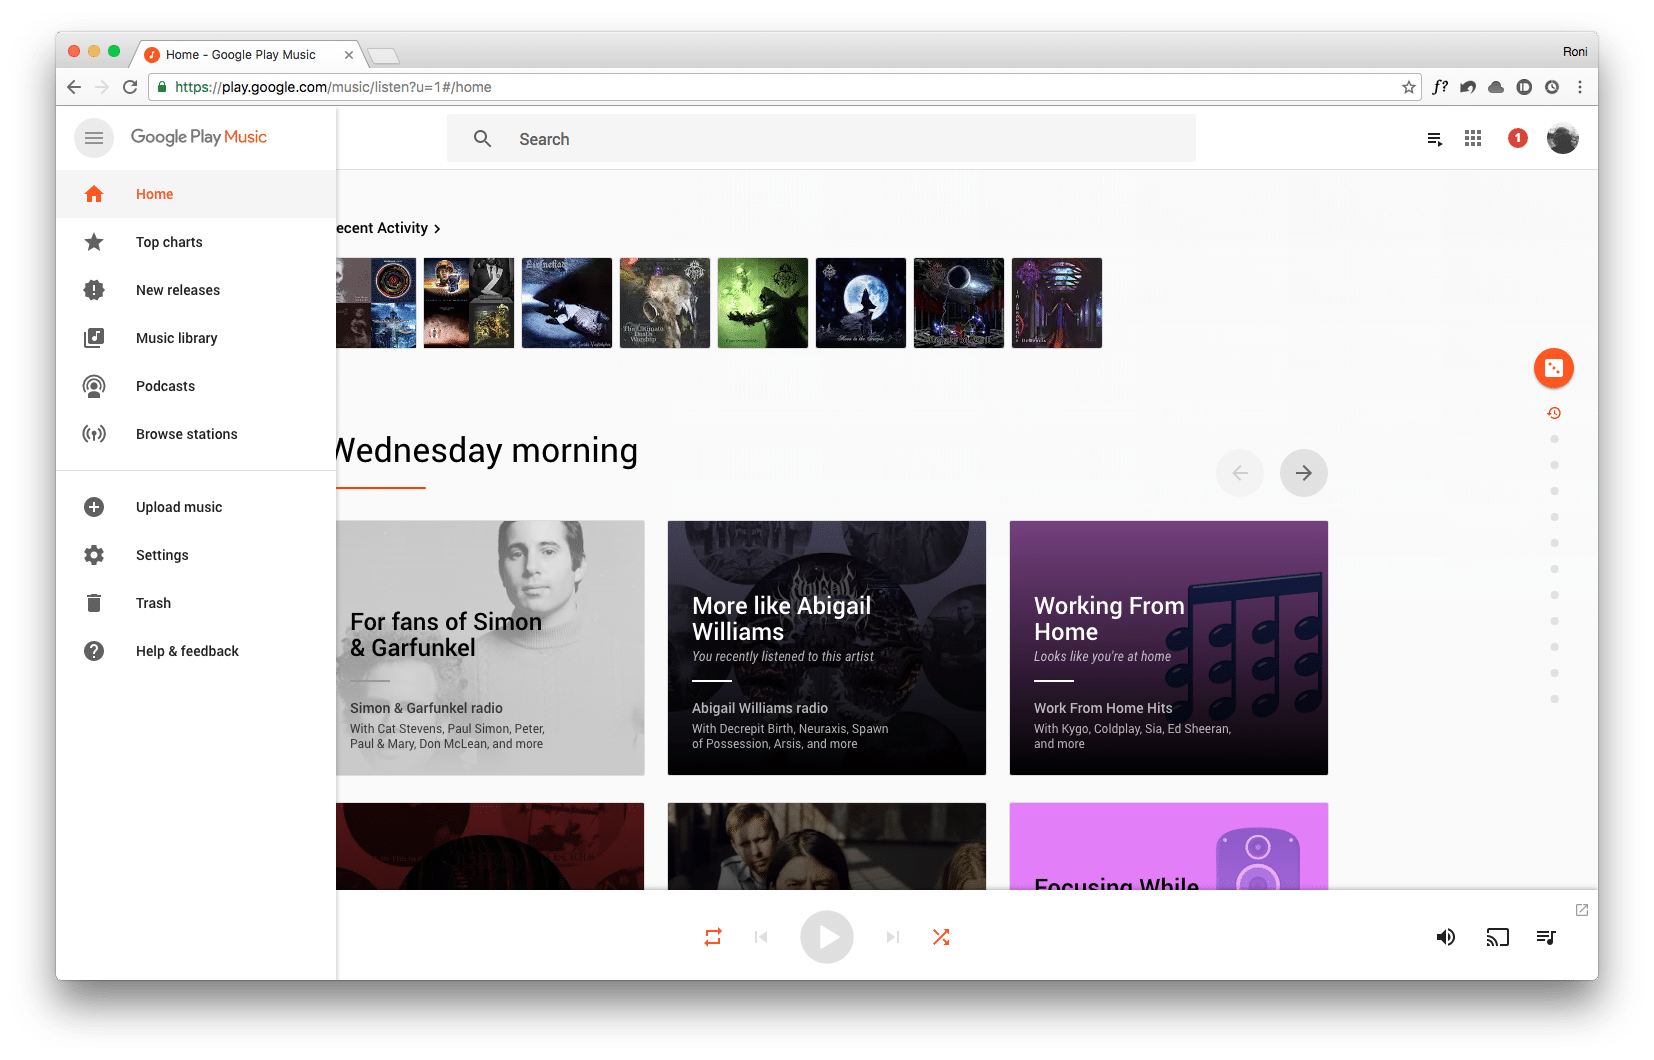This screenshot has height=1060, width=1654.
Task: Open Podcasts section
Action: tap(196, 386)
